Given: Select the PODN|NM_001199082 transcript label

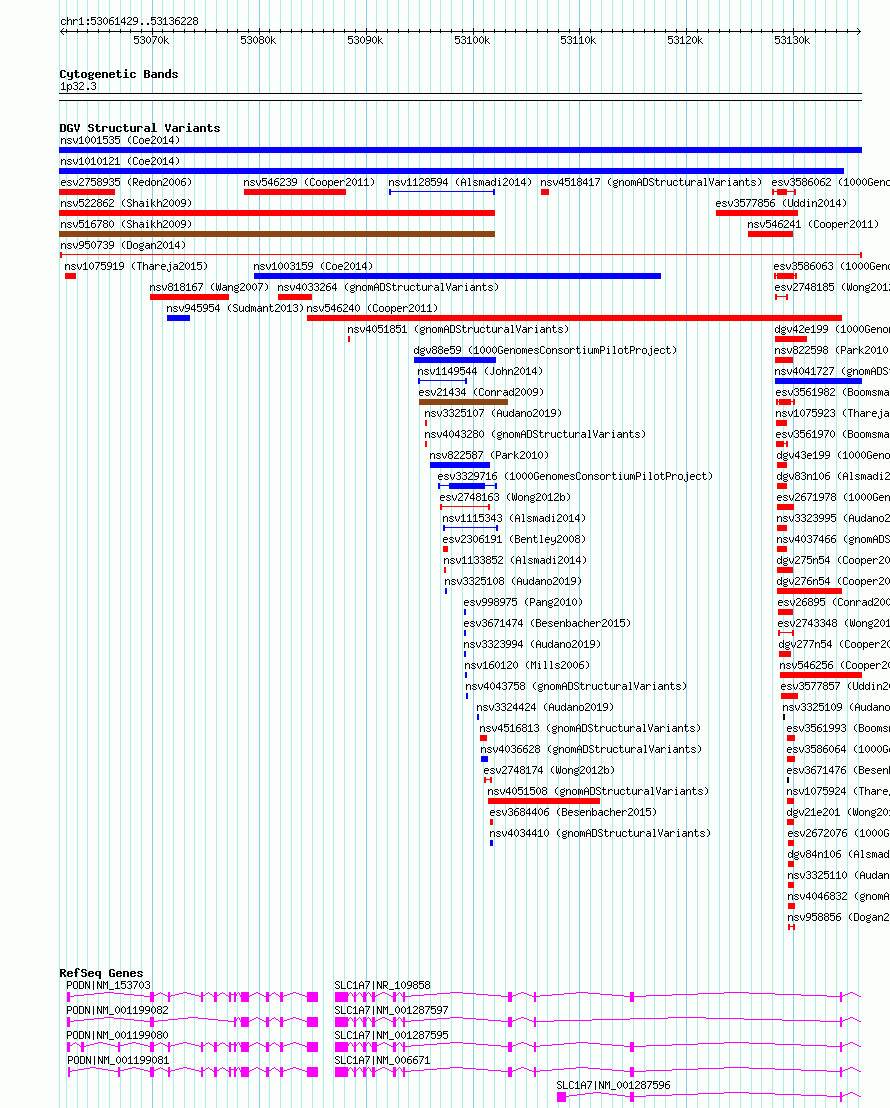Looking at the screenshot, I should 117,1010.
